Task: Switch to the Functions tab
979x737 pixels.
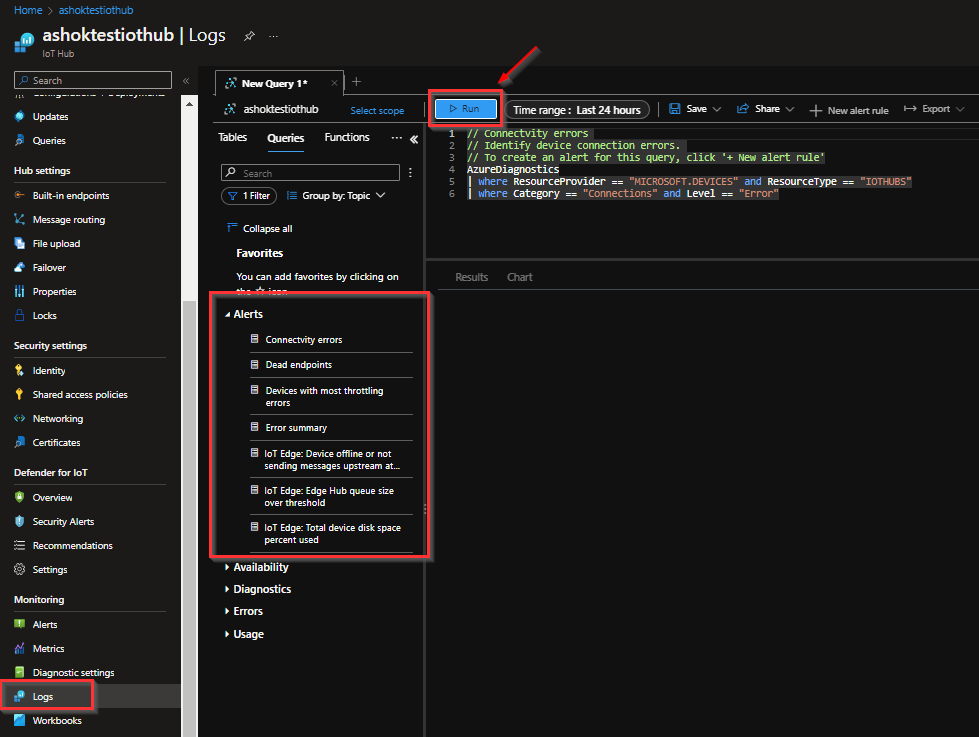Action: coord(346,137)
